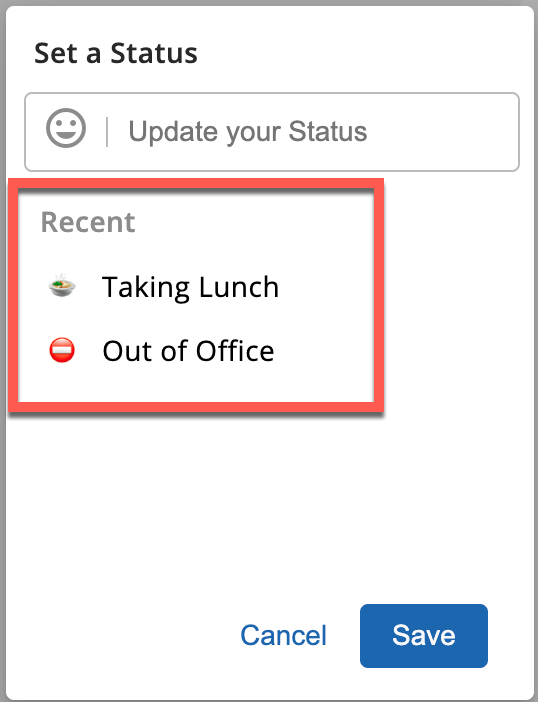The height and width of the screenshot is (702, 538).
Task: Apply the Out of Office status text
Action: (188, 351)
